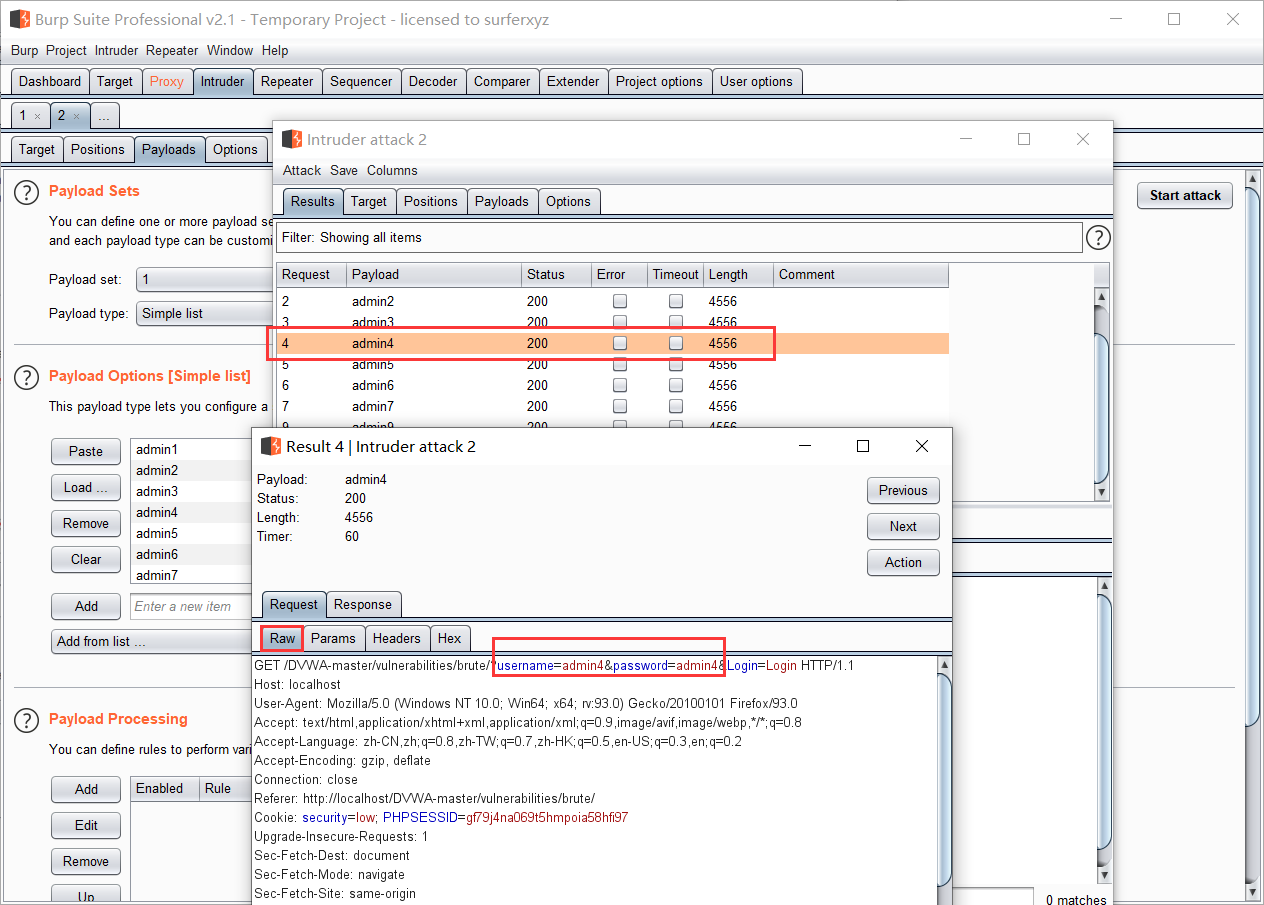Open the Payload set dropdown
The height and width of the screenshot is (905, 1264).
pyautogui.click(x=205, y=280)
